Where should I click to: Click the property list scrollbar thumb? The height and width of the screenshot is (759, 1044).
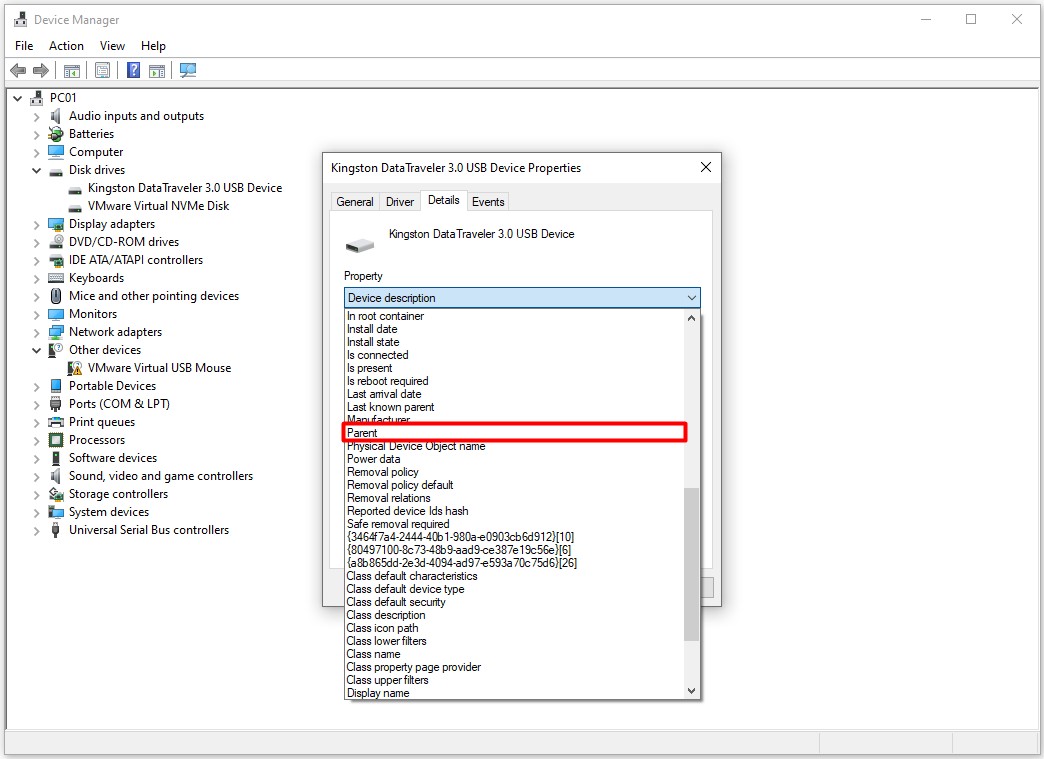pos(691,565)
